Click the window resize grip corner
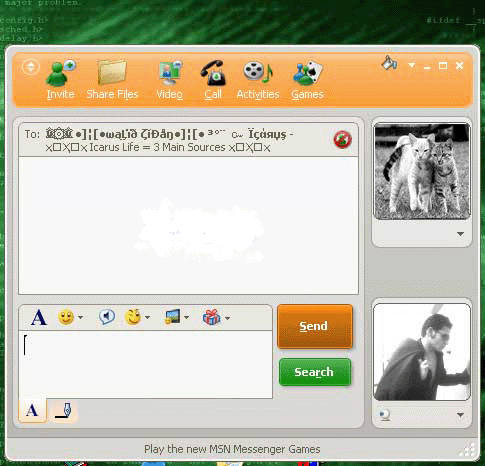The image size is (485, 466). [468, 450]
